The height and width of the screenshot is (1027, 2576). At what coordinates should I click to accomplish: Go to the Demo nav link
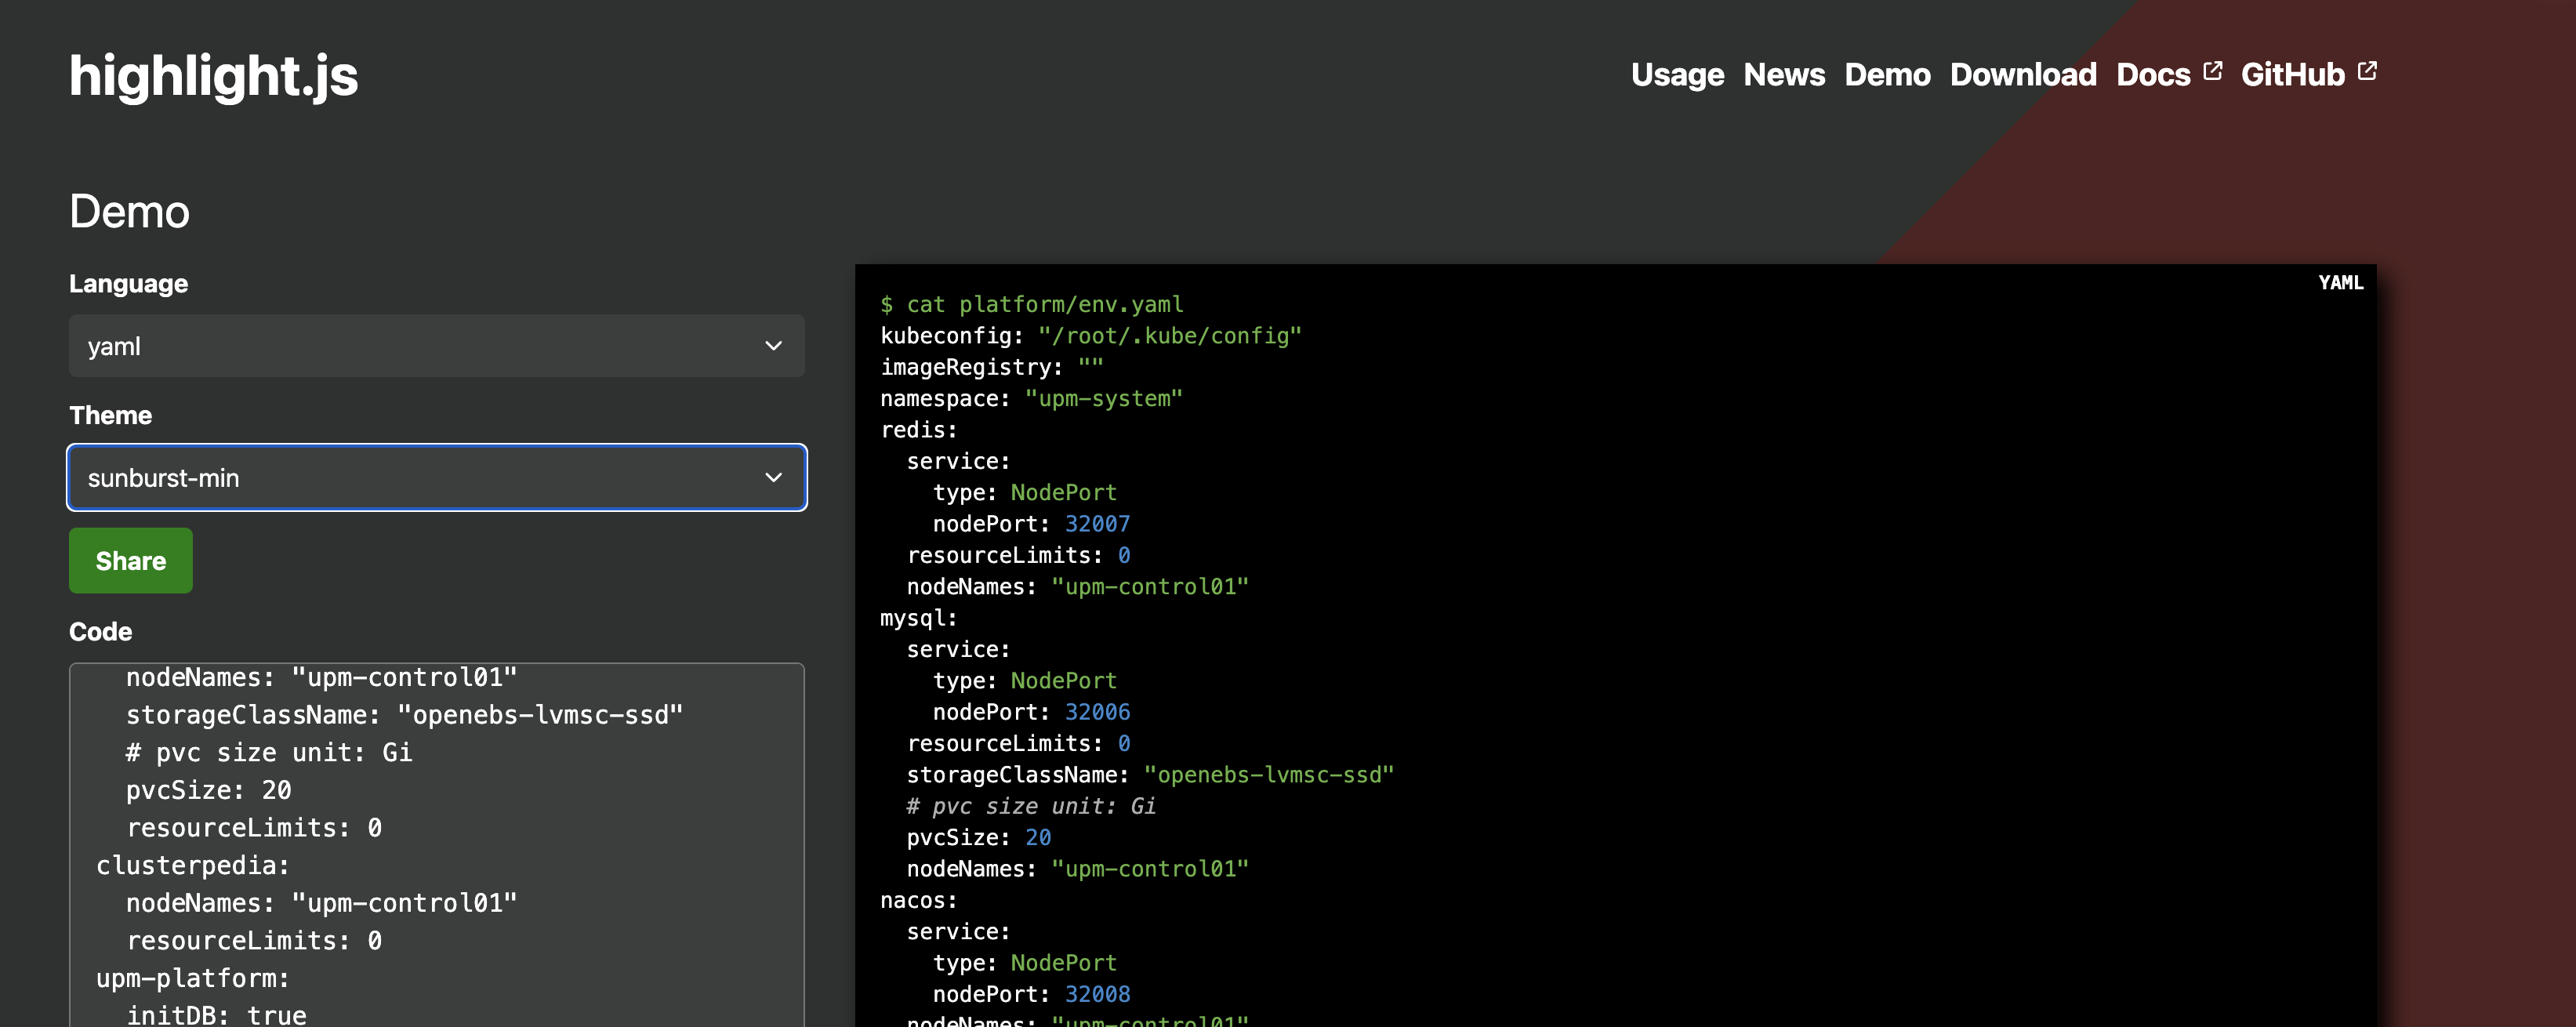tap(1887, 75)
